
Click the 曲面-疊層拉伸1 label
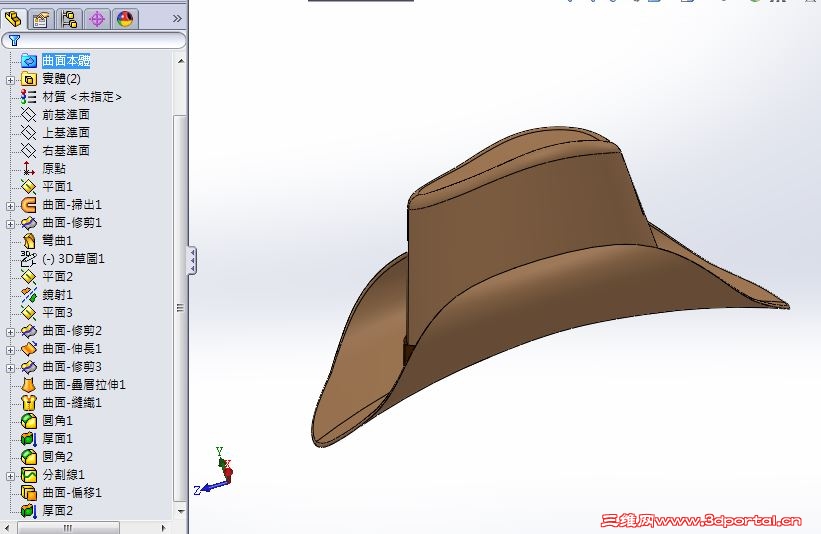click(x=84, y=385)
